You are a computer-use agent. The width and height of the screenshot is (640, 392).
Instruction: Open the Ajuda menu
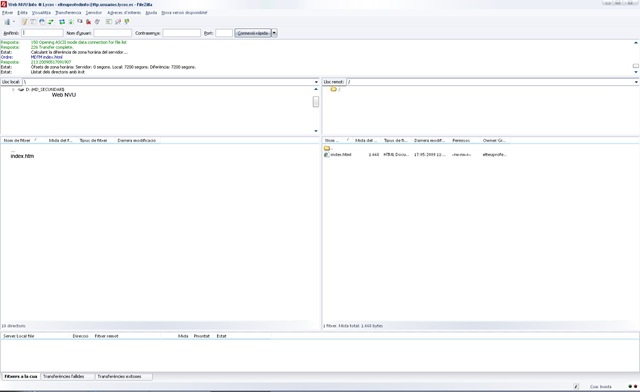click(x=151, y=13)
